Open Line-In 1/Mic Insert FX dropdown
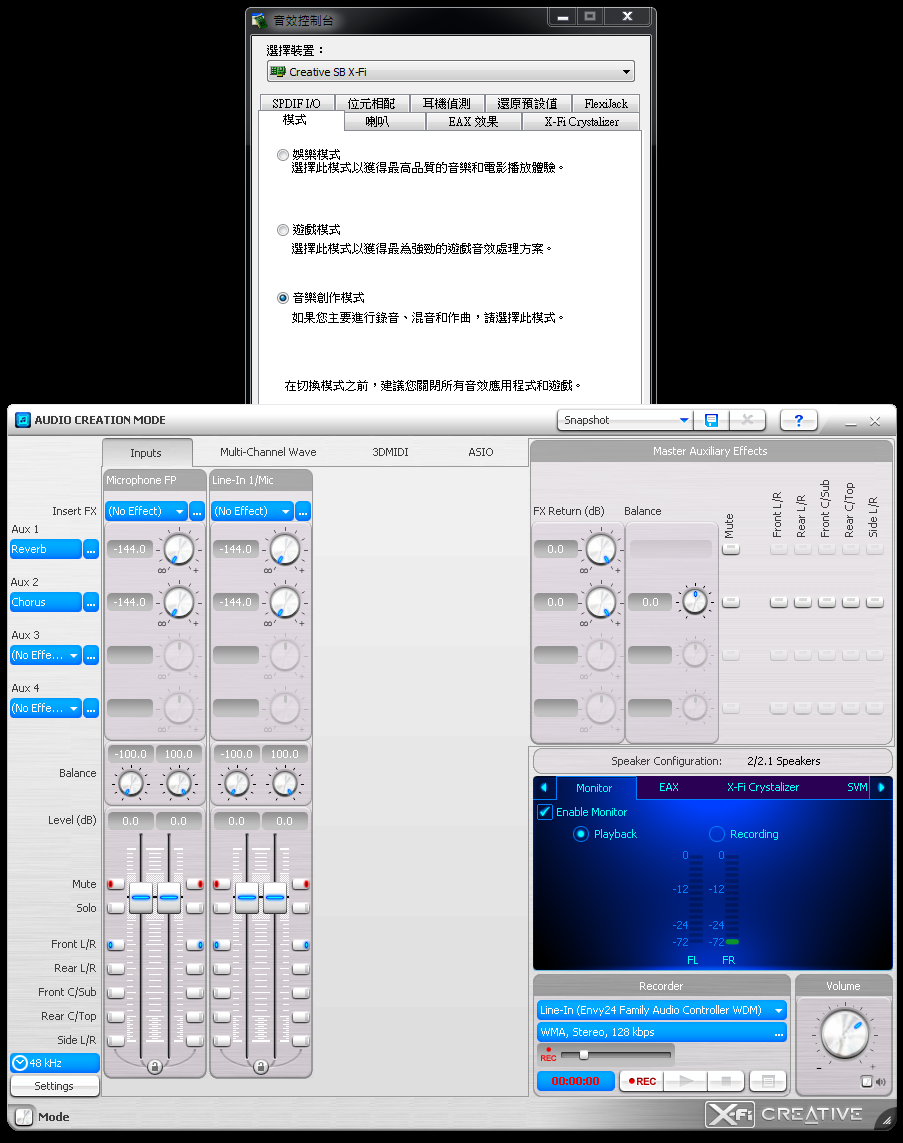 click(x=252, y=512)
